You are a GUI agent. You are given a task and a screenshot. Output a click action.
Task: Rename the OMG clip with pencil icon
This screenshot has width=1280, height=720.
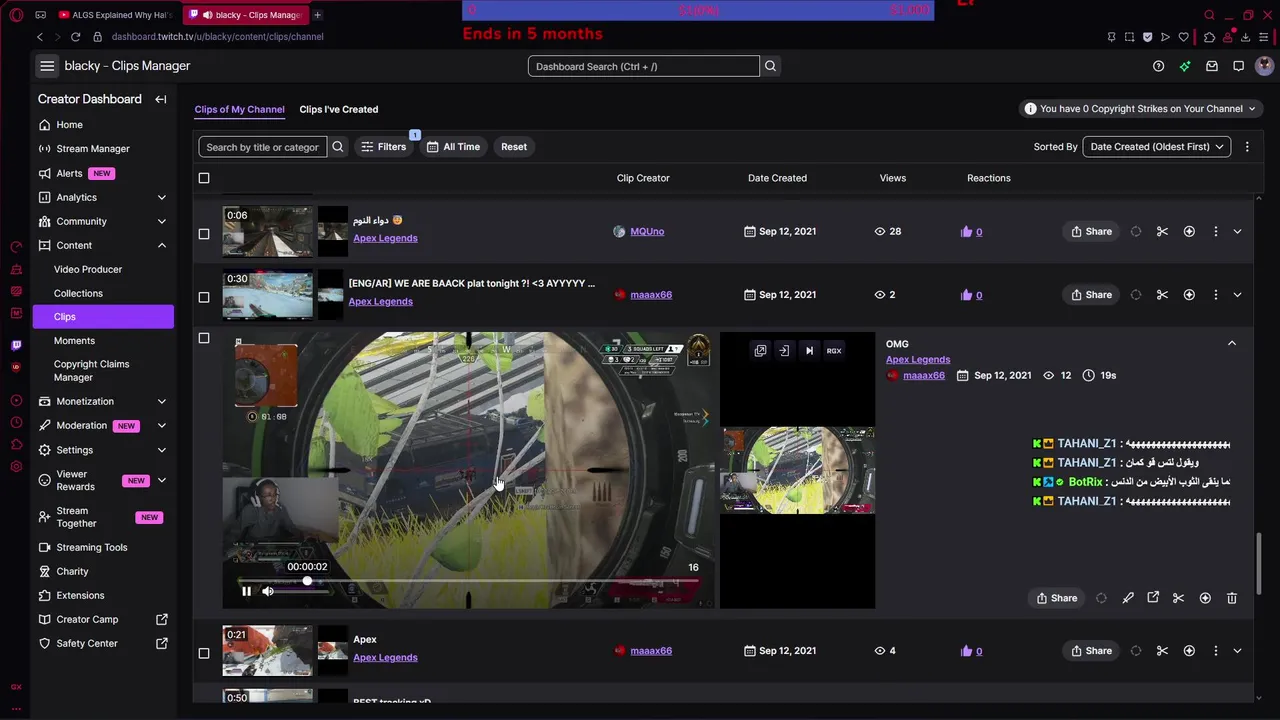[x=1128, y=598]
